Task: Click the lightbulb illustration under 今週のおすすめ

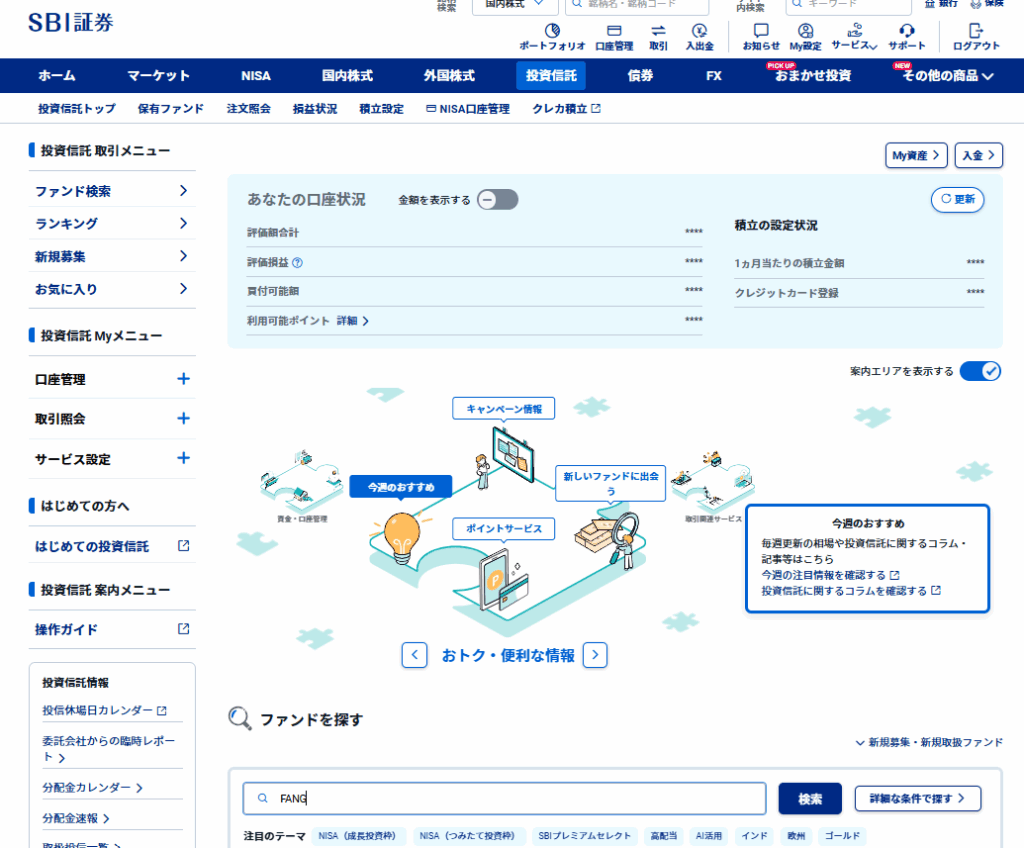Action: (x=401, y=537)
